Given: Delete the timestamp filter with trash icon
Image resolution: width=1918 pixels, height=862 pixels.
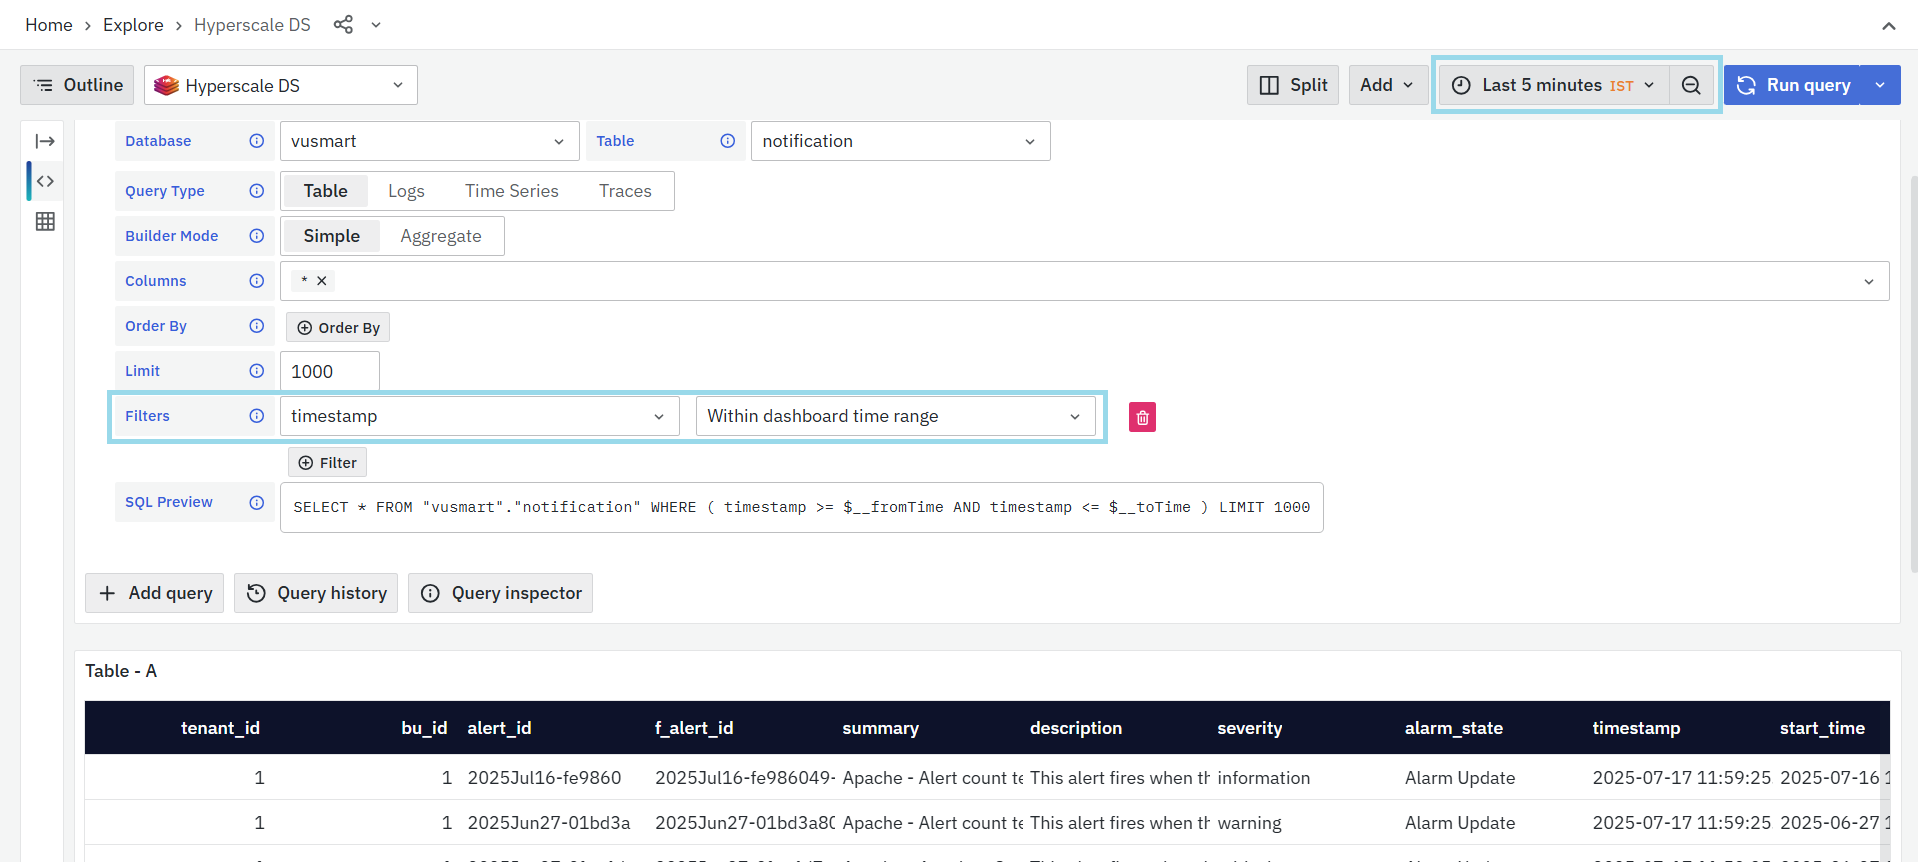Looking at the screenshot, I should [1142, 417].
